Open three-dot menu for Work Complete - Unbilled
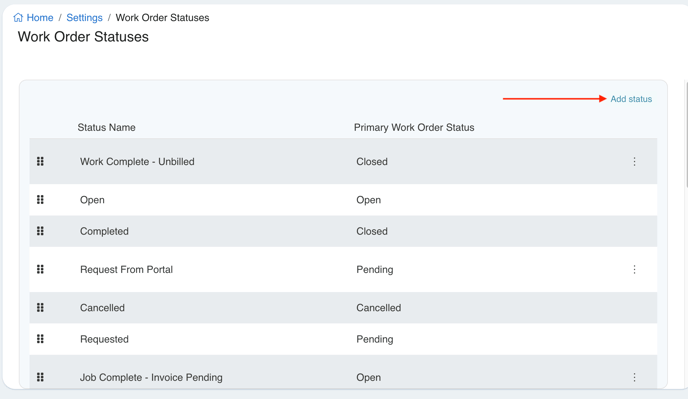 coord(634,162)
